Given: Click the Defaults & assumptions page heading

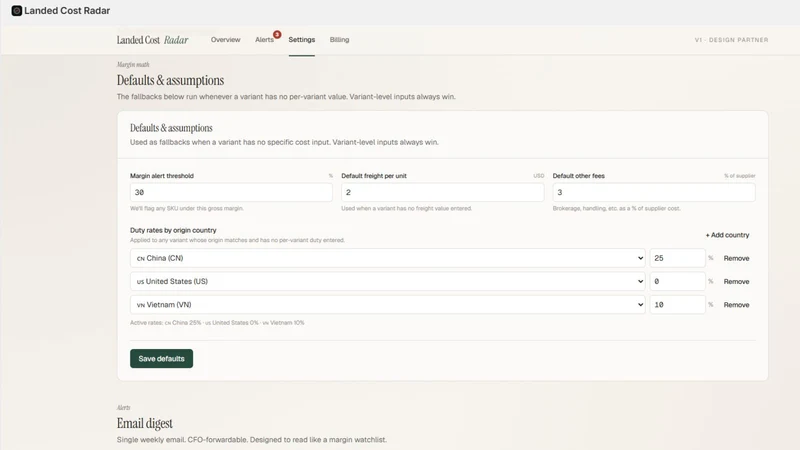Looking at the screenshot, I should pos(170,80).
